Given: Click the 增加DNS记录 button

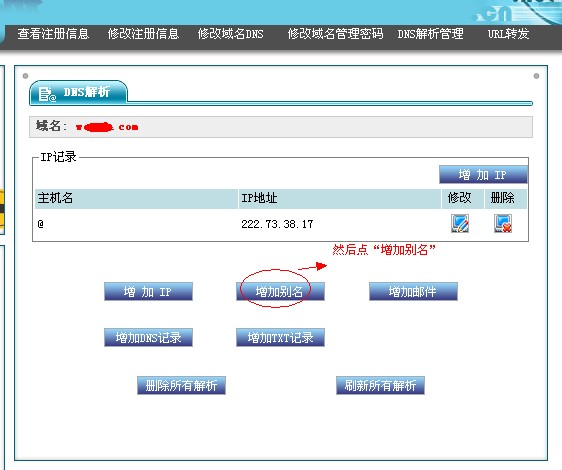Looking at the screenshot, I should coord(148,337).
